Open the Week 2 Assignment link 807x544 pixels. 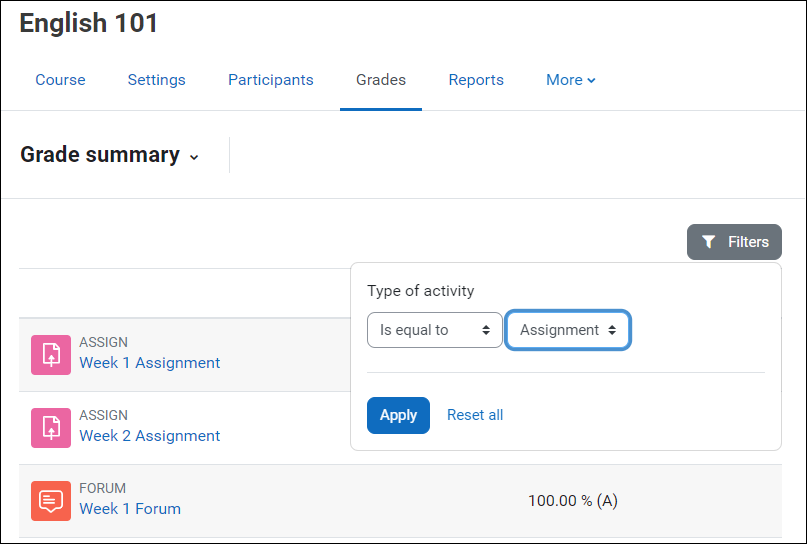pyautogui.click(x=149, y=436)
